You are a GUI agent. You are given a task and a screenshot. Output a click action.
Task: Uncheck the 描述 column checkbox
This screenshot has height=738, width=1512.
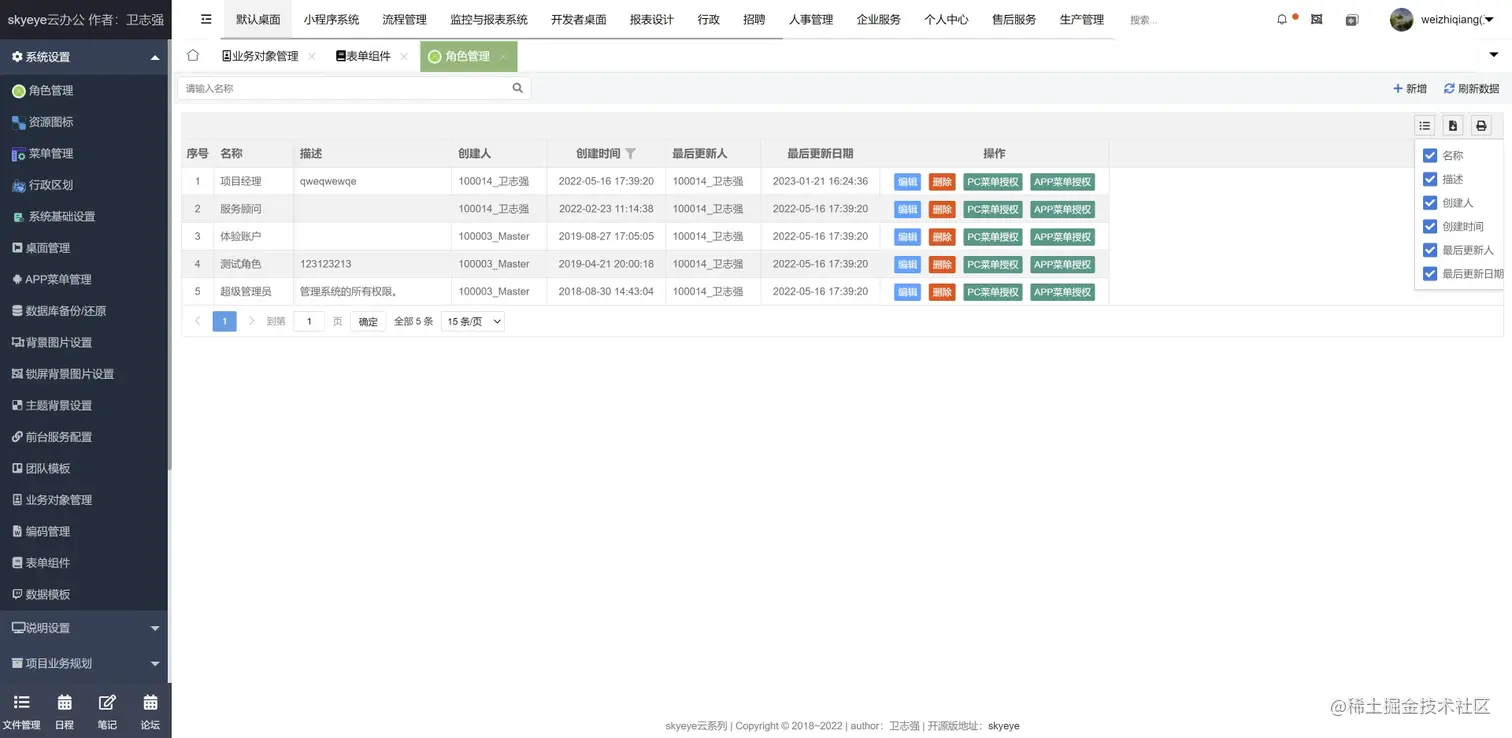click(x=1430, y=179)
